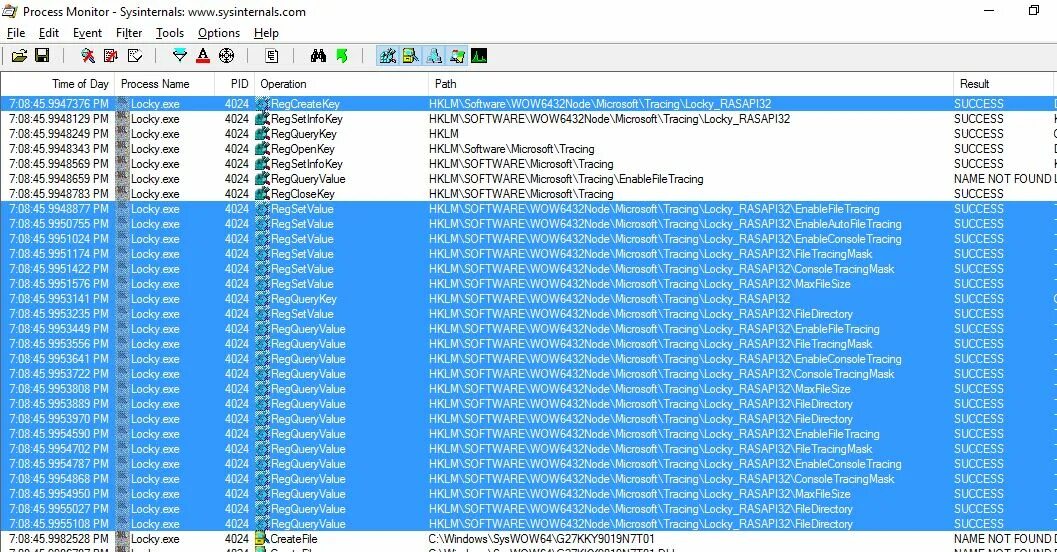Sort by the Time of Day column header
This screenshot has height=552, width=1057.
[58, 84]
